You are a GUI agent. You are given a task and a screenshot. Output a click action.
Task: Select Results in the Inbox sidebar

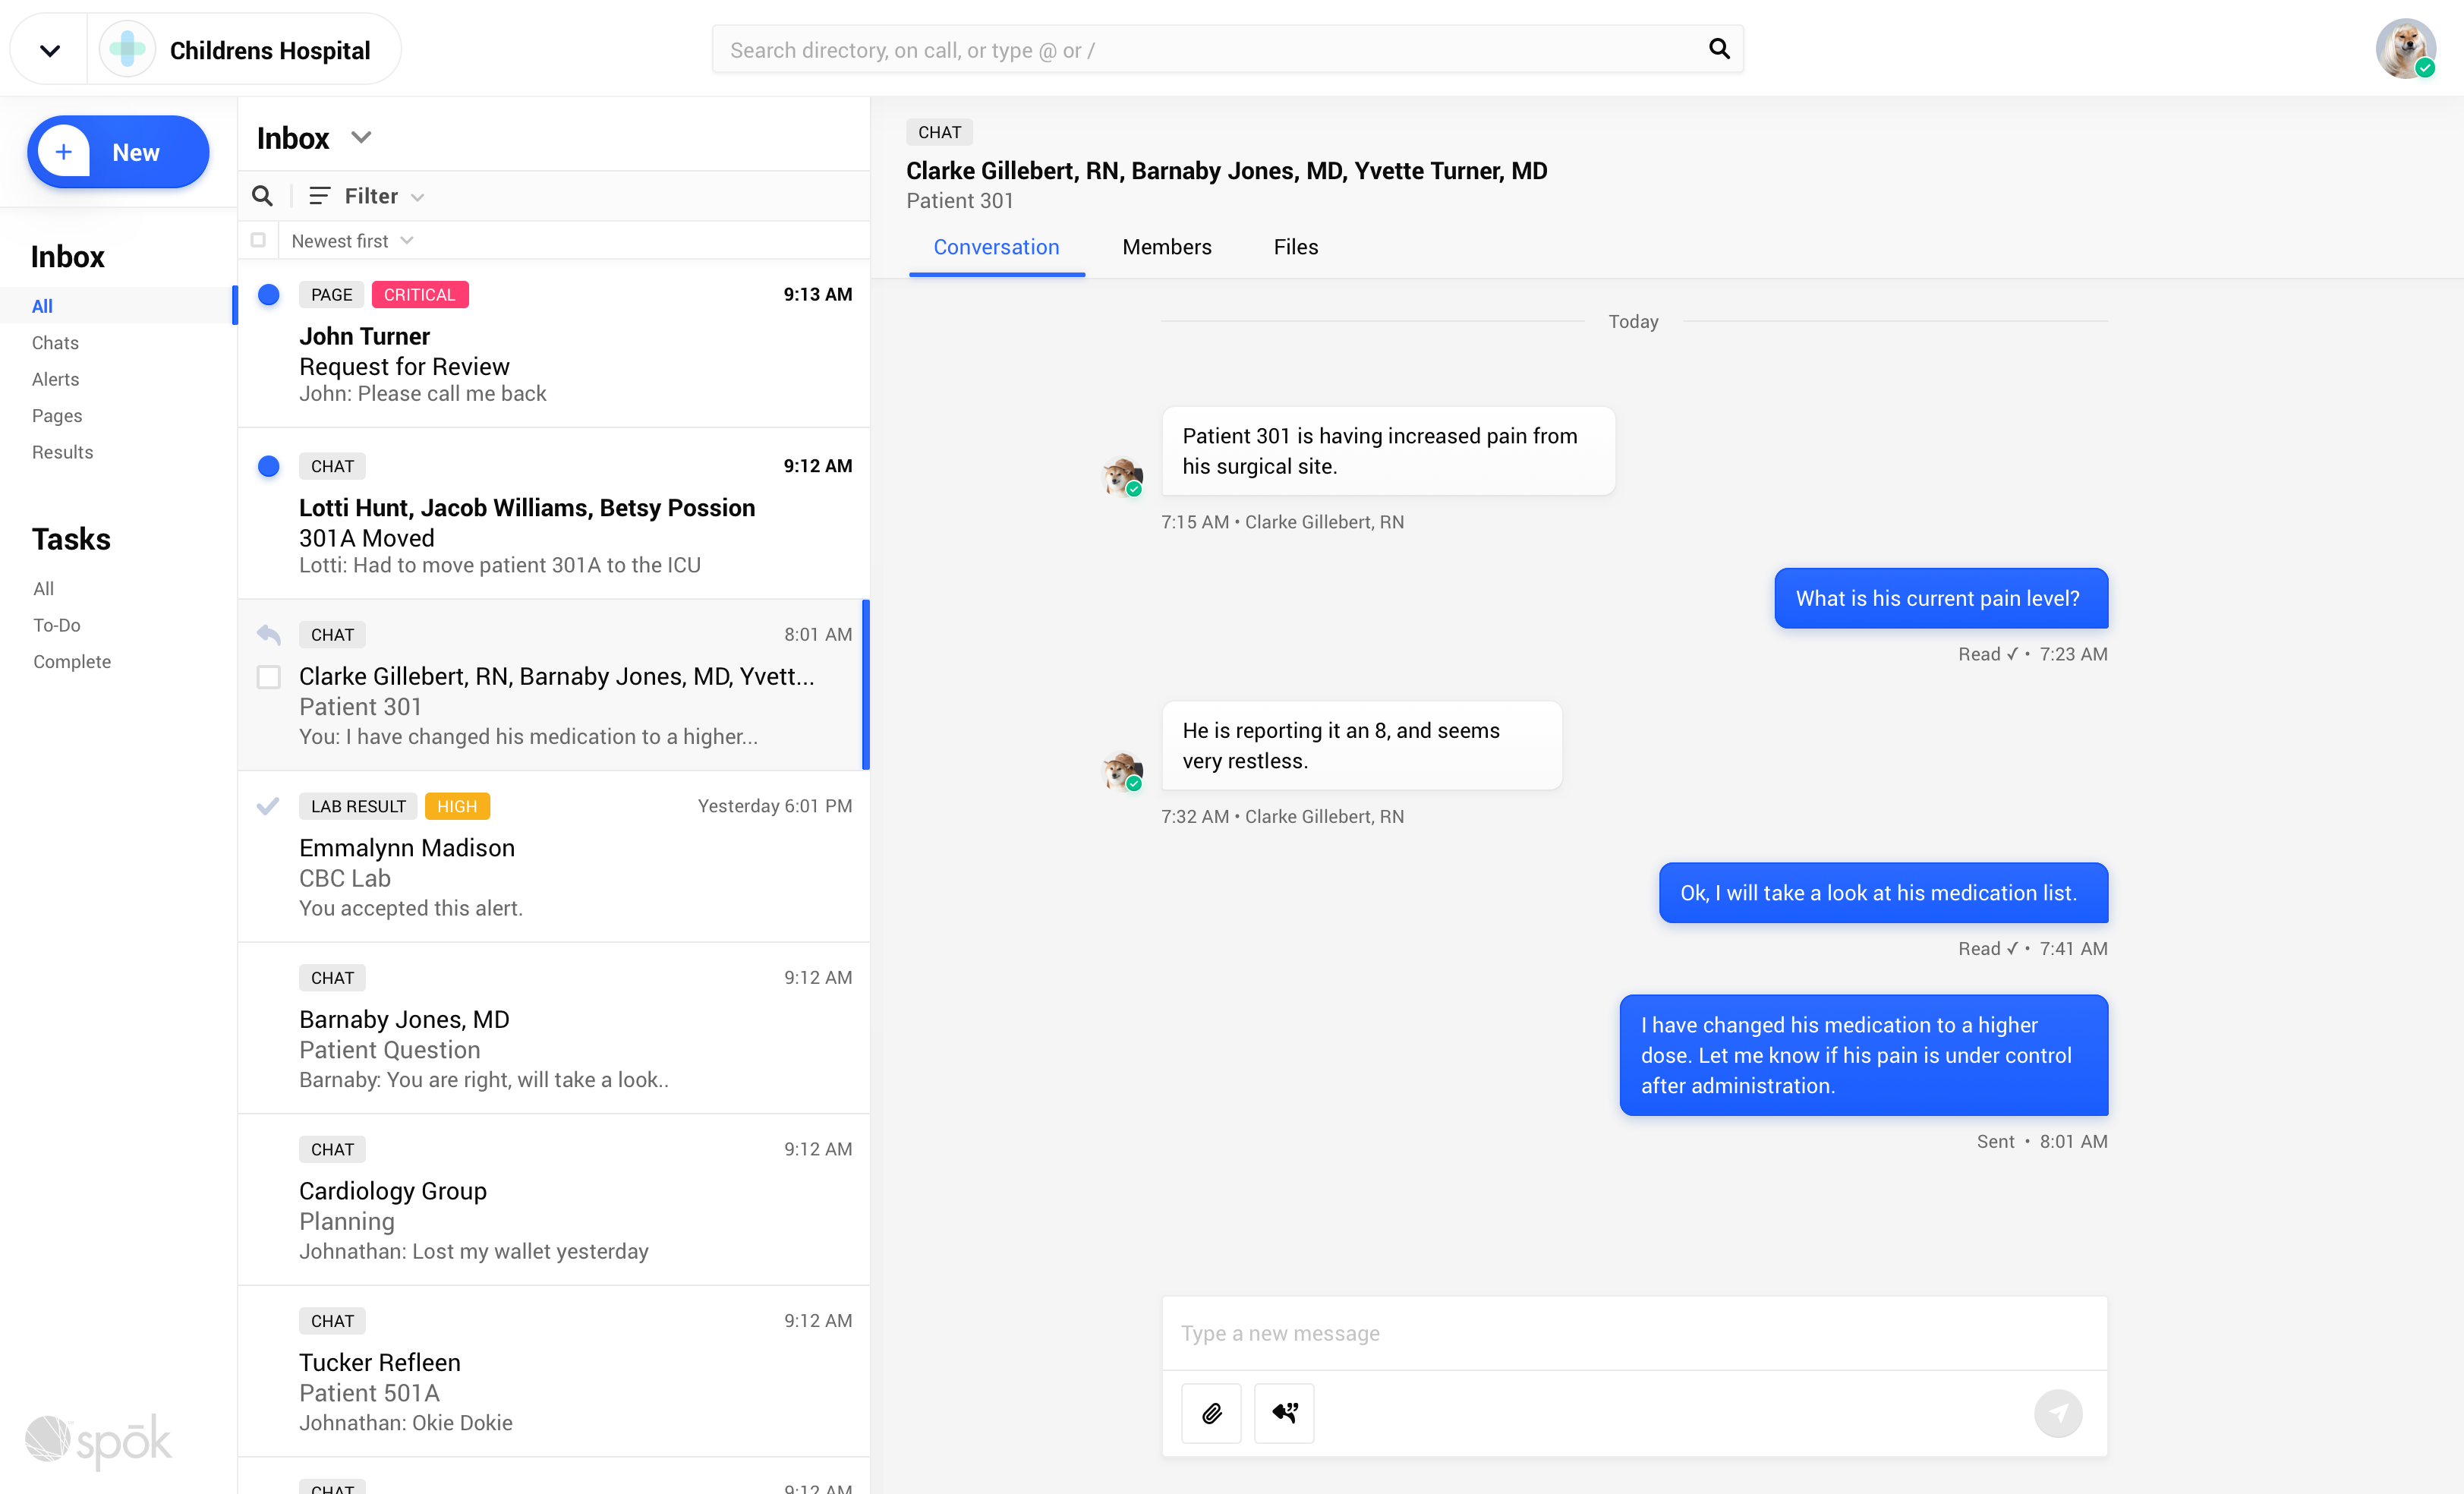click(62, 452)
